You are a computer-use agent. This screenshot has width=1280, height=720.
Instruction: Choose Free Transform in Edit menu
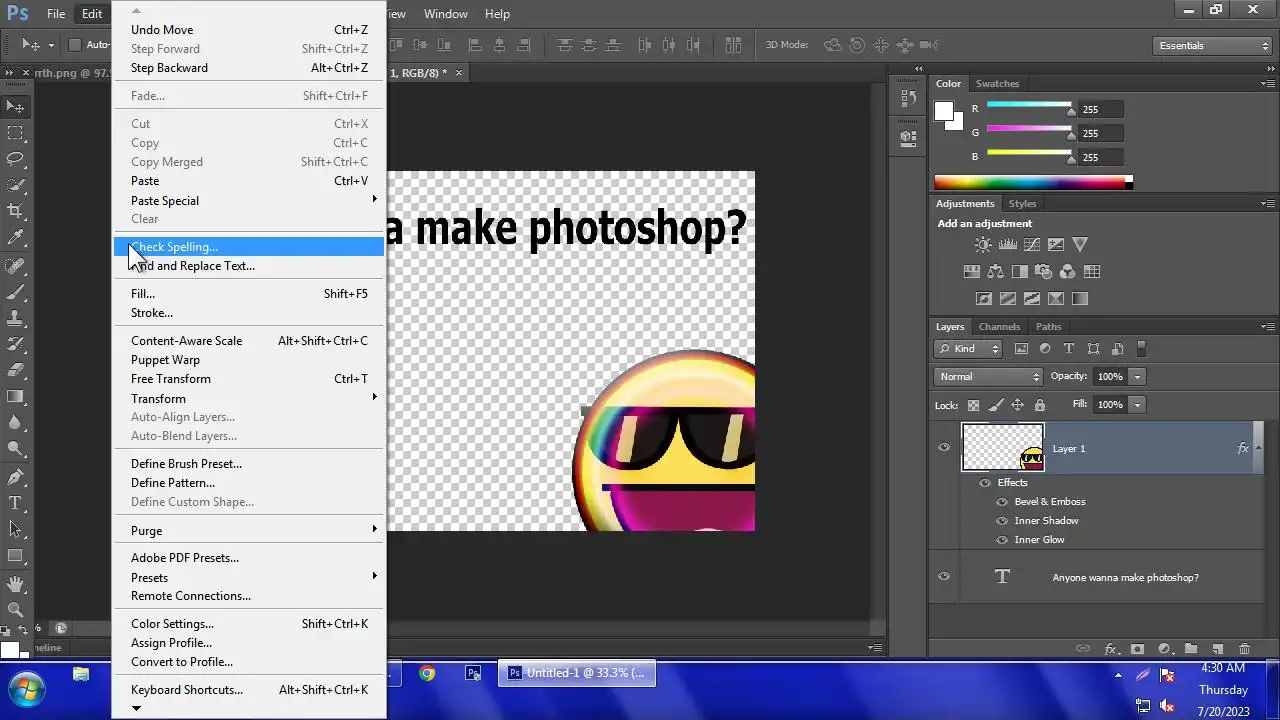[x=249, y=379]
